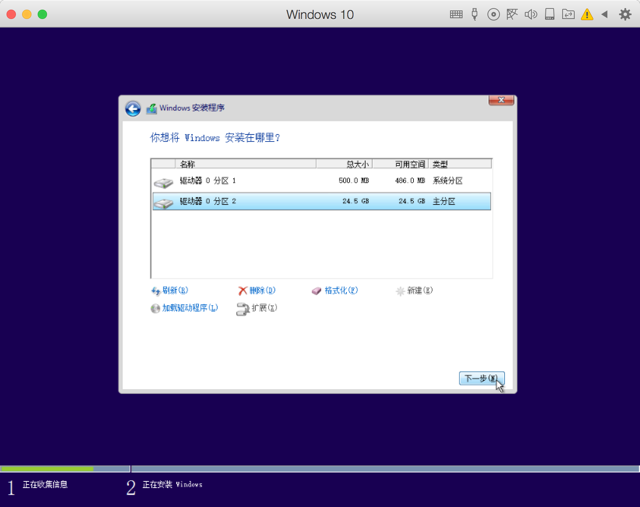Screen dimensions: 640x507
Task: Close the Windows setup dialog
Action: pos(501,100)
